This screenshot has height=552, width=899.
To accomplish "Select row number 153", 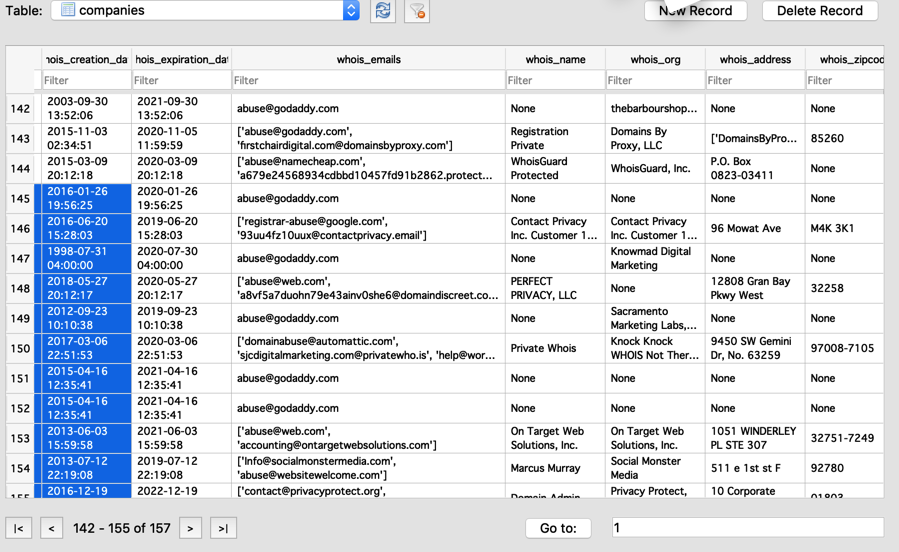I will pos(20,438).
